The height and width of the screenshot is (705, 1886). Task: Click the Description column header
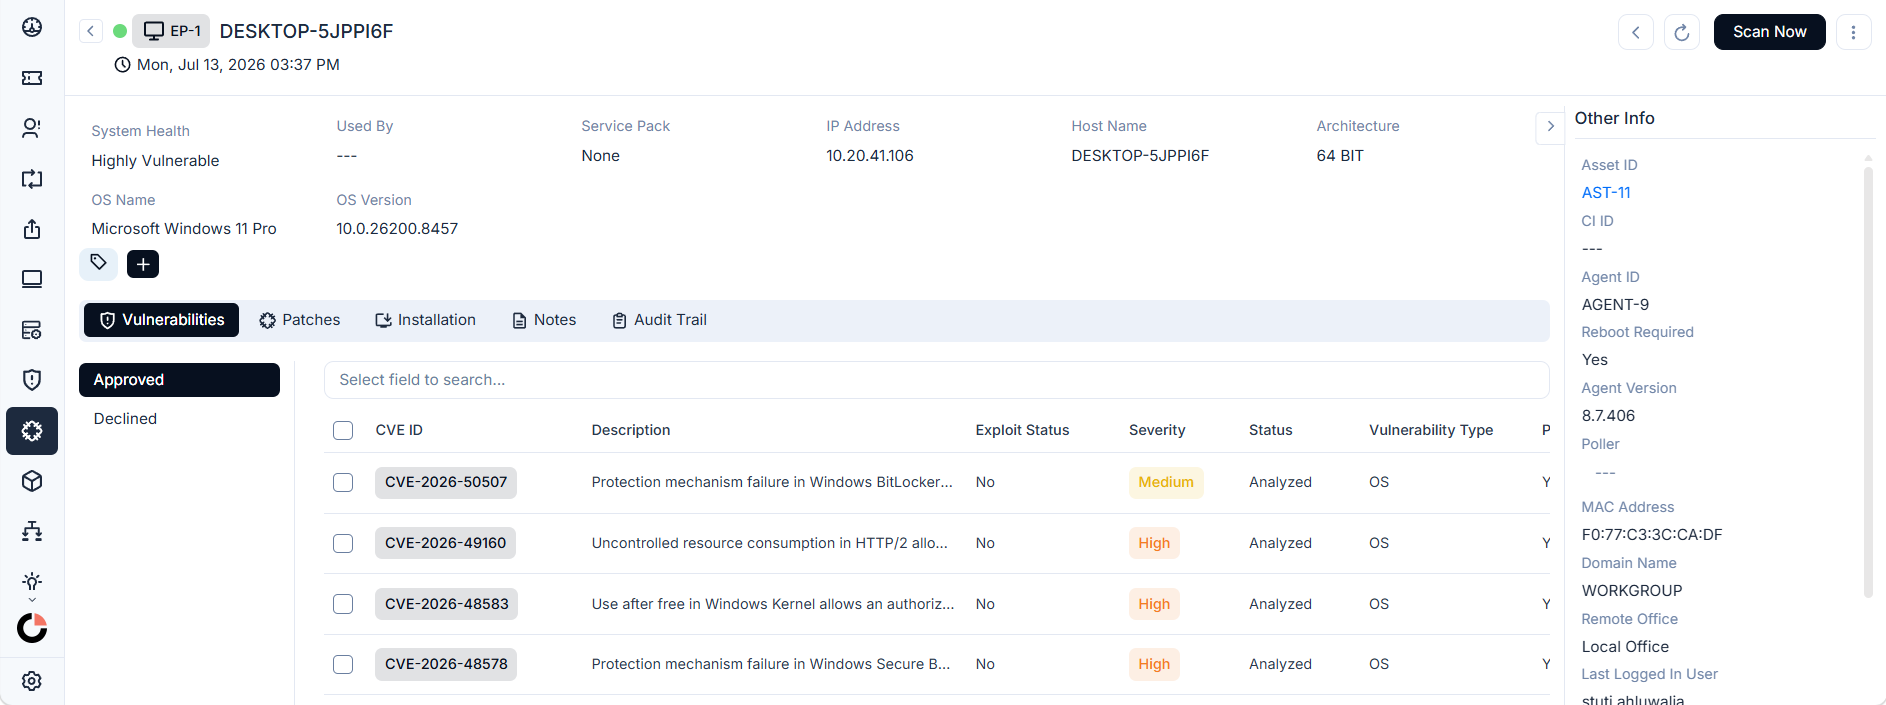click(x=631, y=430)
